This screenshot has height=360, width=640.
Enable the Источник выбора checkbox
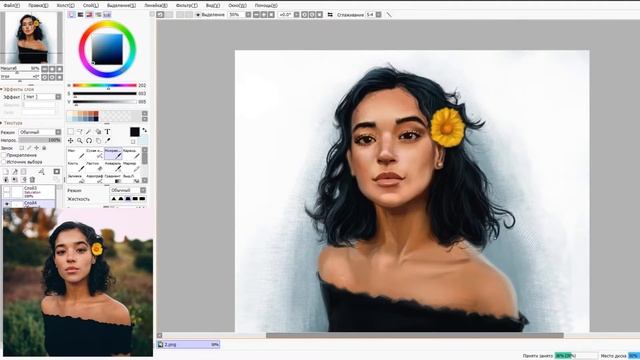pos(4,162)
